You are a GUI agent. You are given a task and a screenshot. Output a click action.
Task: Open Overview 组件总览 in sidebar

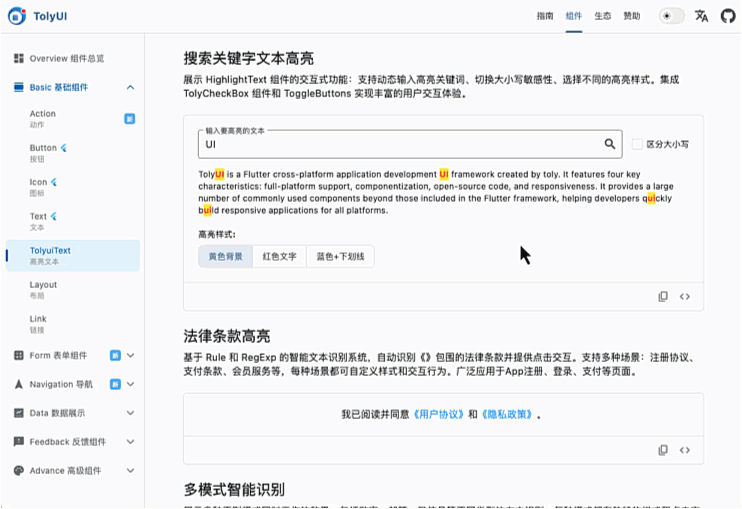pos(73,58)
